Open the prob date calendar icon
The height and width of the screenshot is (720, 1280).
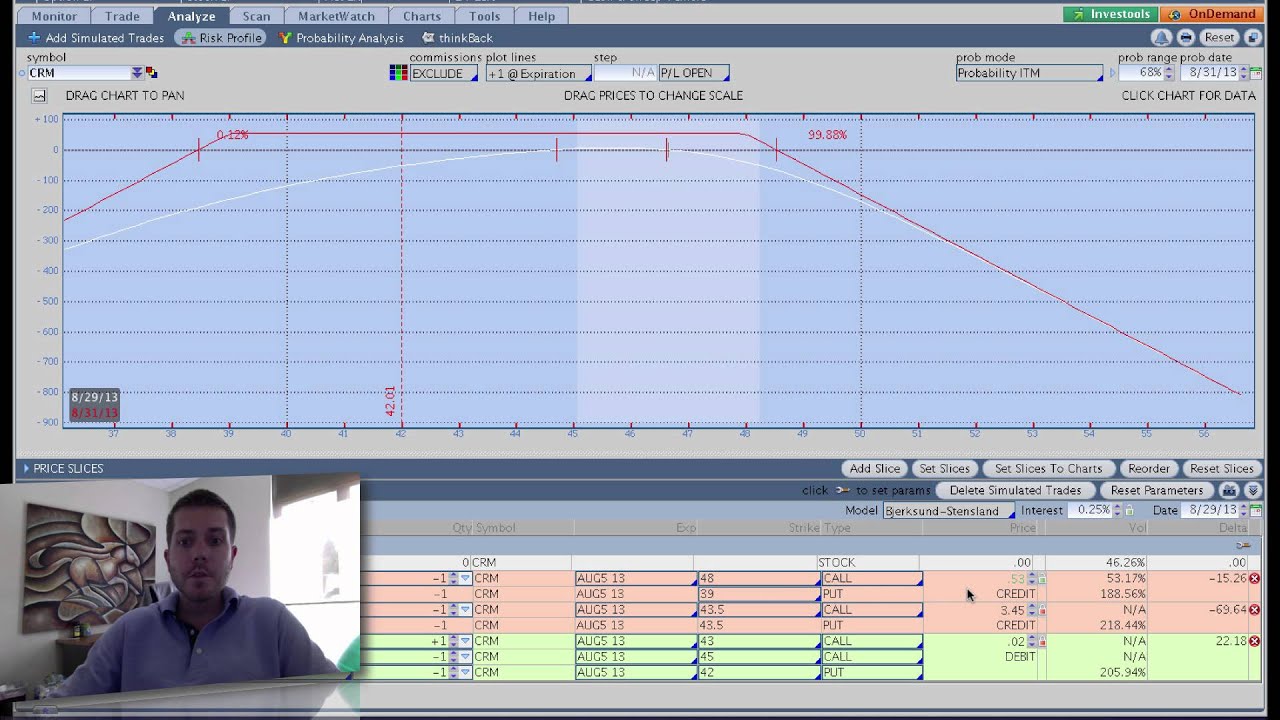[x=1257, y=73]
